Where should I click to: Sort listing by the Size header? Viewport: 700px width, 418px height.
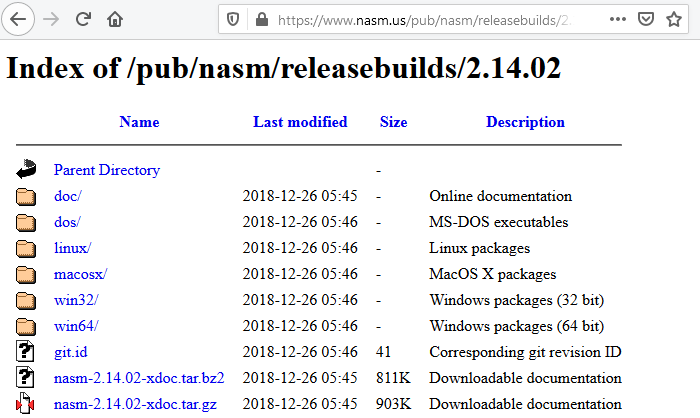(x=393, y=122)
